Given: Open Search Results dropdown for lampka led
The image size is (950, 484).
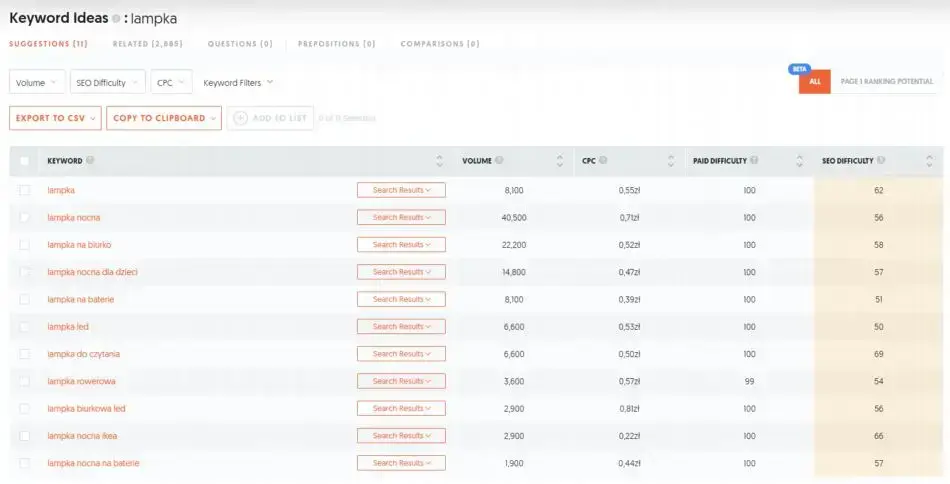Looking at the screenshot, I should 401,326.
